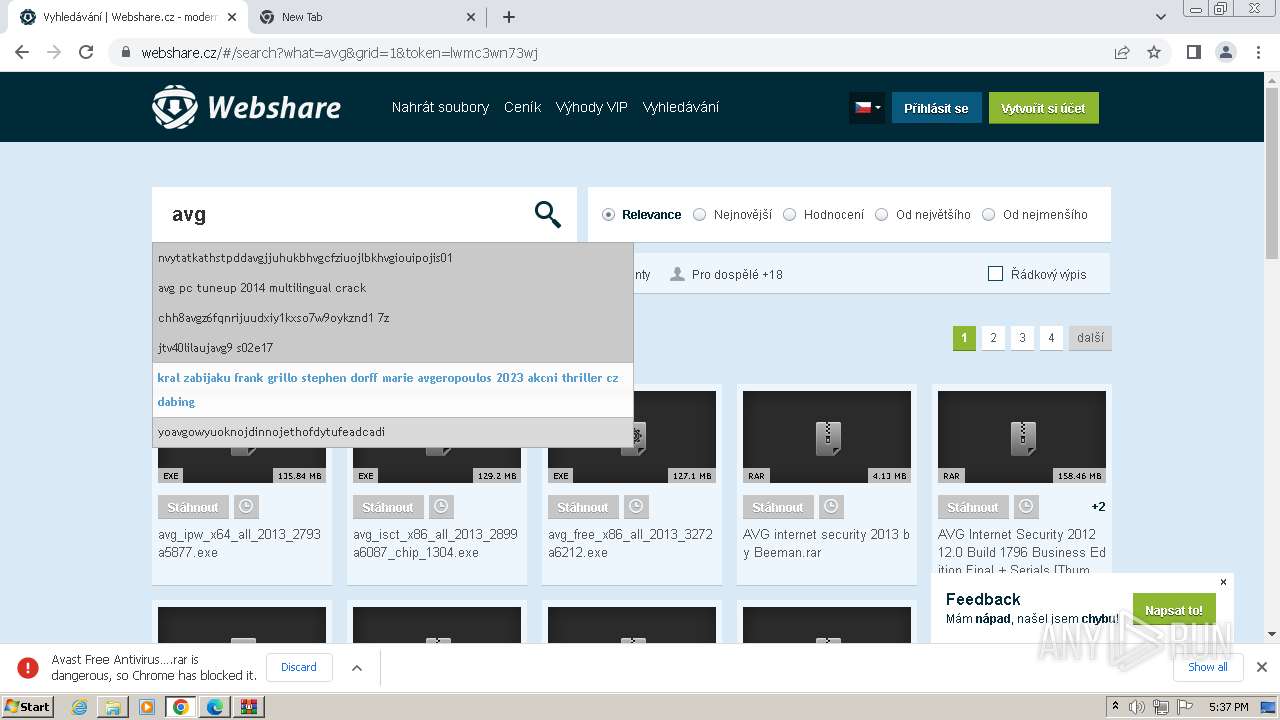Open the Ceník menu item
This screenshot has width=1280, height=720.
point(522,107)
